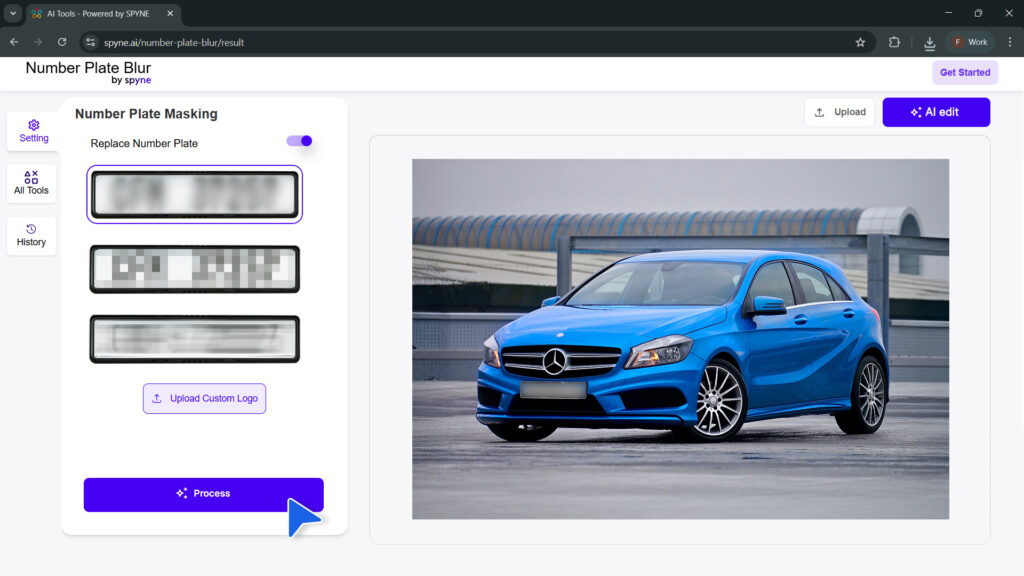
Task: Click the Number Plate Masking heading
Action: tap(146, 114)
